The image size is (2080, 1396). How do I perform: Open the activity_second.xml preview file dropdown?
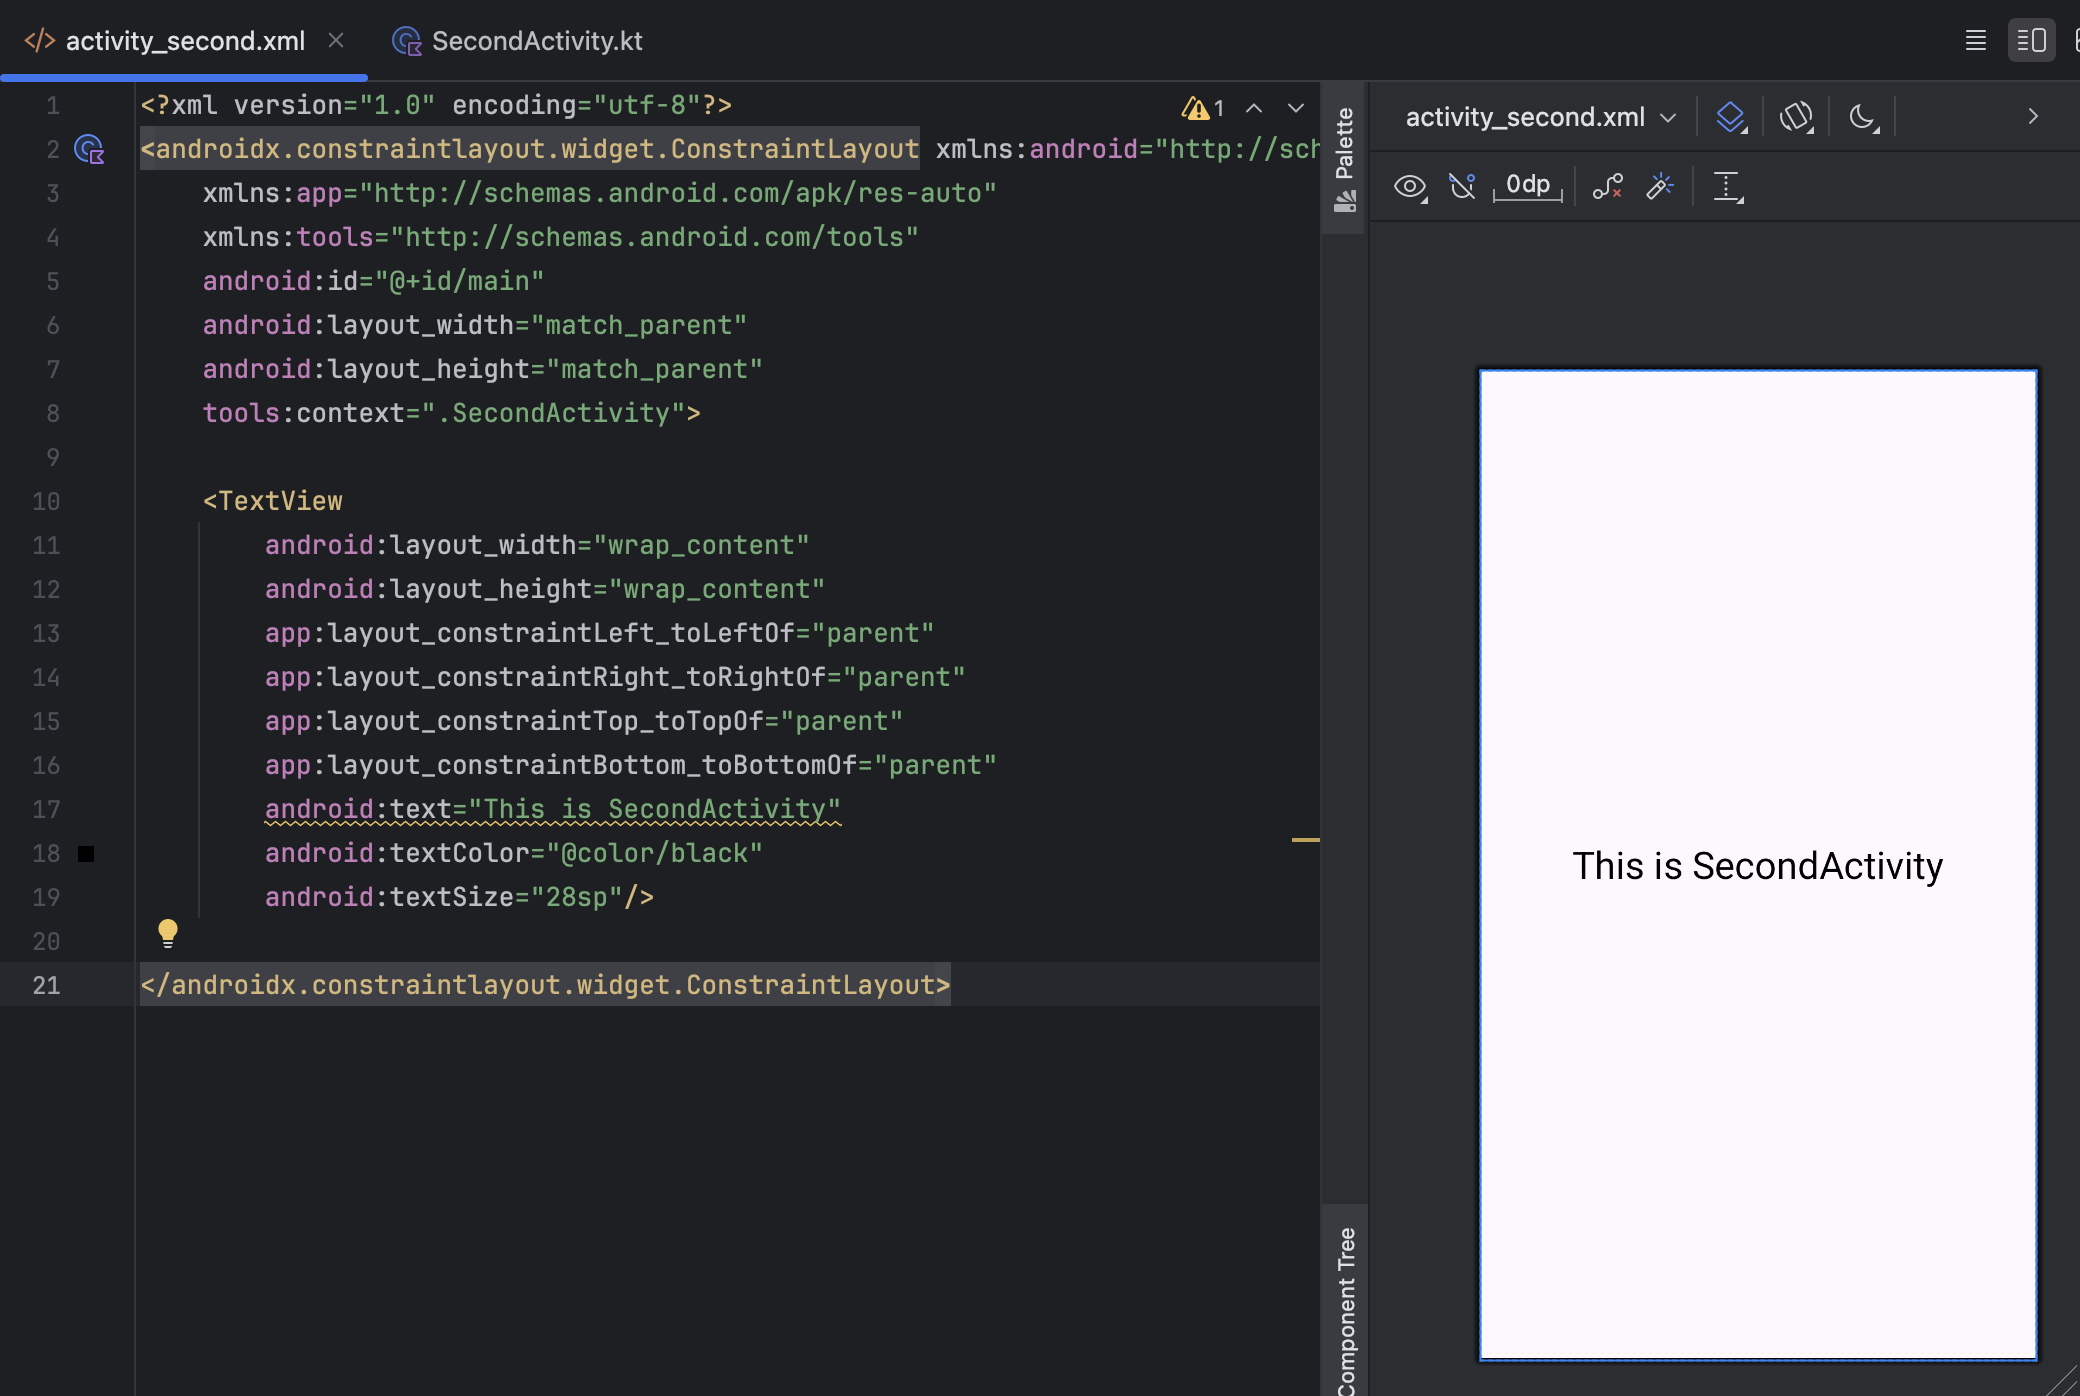coord(1540,117)
